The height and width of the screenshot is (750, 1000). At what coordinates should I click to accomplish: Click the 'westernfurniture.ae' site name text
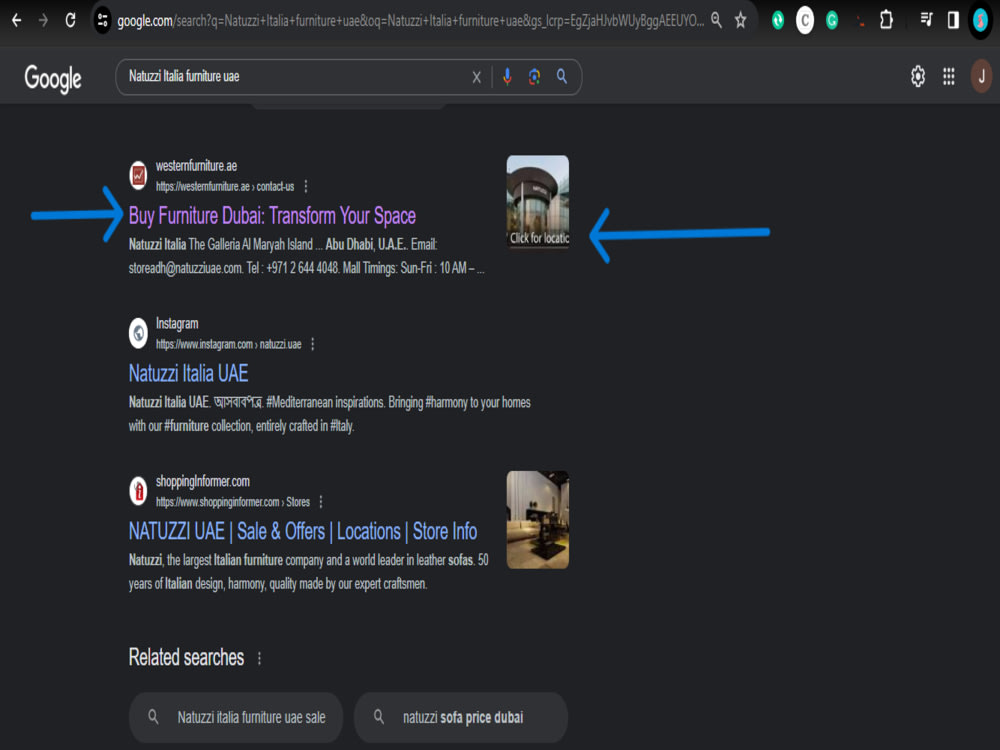(x=196, y=166)
